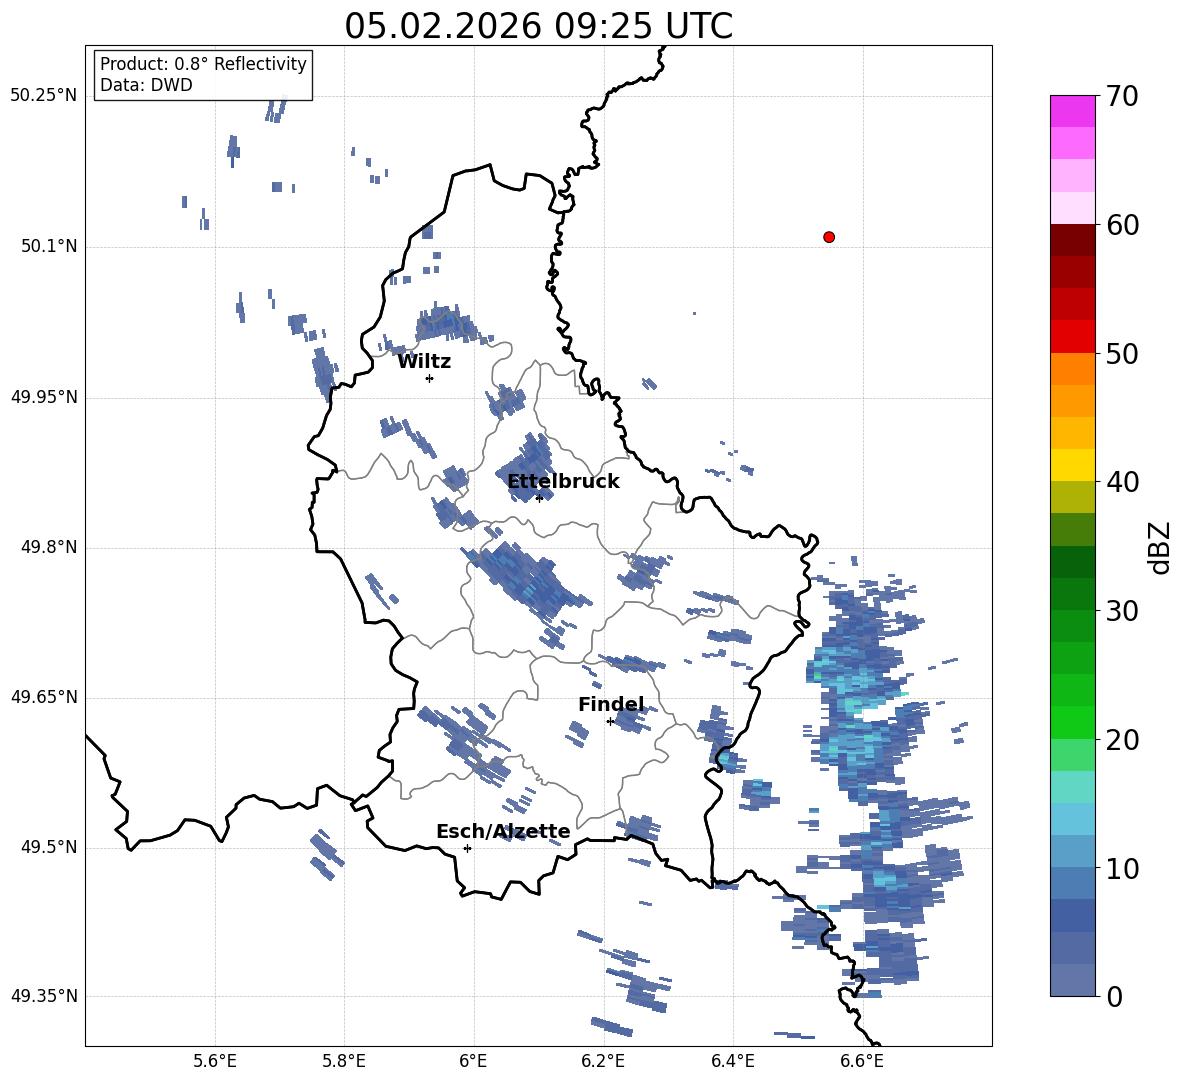The width and height of the screenshot is (1184, 1081).
Task: Click the cross marker beside Findel label
Action: (610, 722)
